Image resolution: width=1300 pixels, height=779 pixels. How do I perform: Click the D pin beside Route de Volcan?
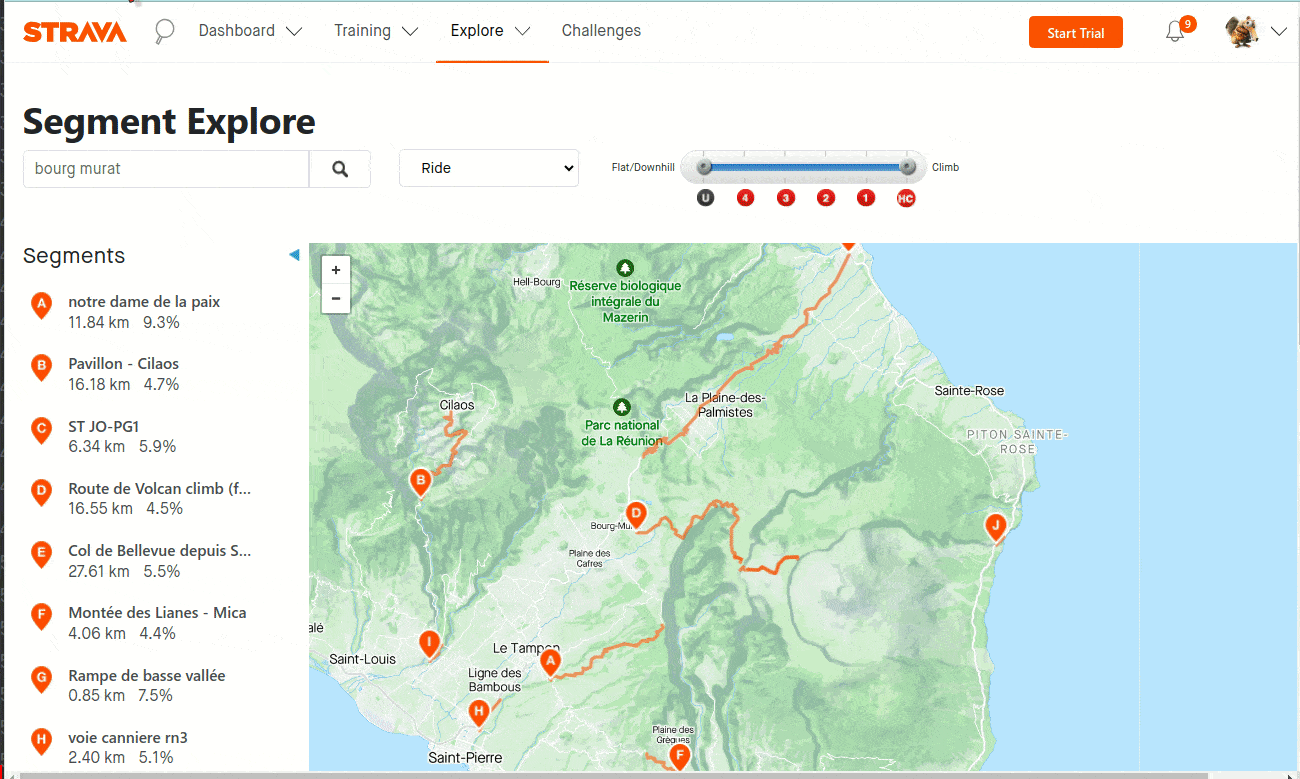click(x=41, y=491)
